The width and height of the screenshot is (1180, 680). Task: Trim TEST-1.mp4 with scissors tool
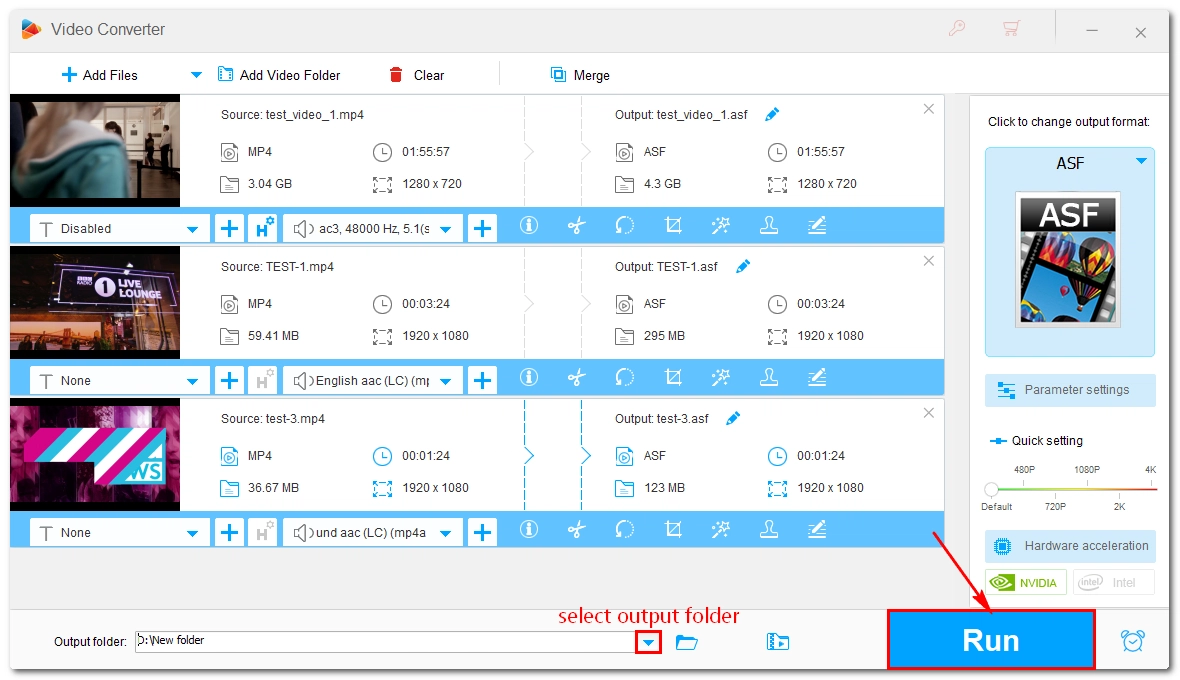(576, 377)
